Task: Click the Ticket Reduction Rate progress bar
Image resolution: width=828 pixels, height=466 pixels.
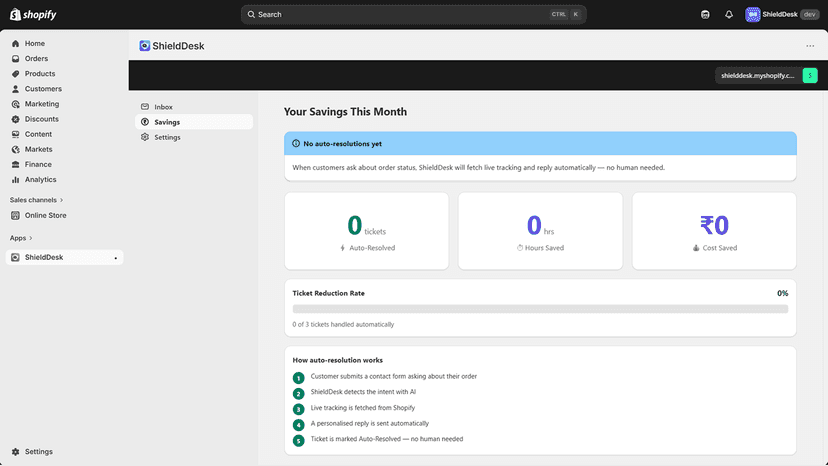Action: click(x=540, y=309)
